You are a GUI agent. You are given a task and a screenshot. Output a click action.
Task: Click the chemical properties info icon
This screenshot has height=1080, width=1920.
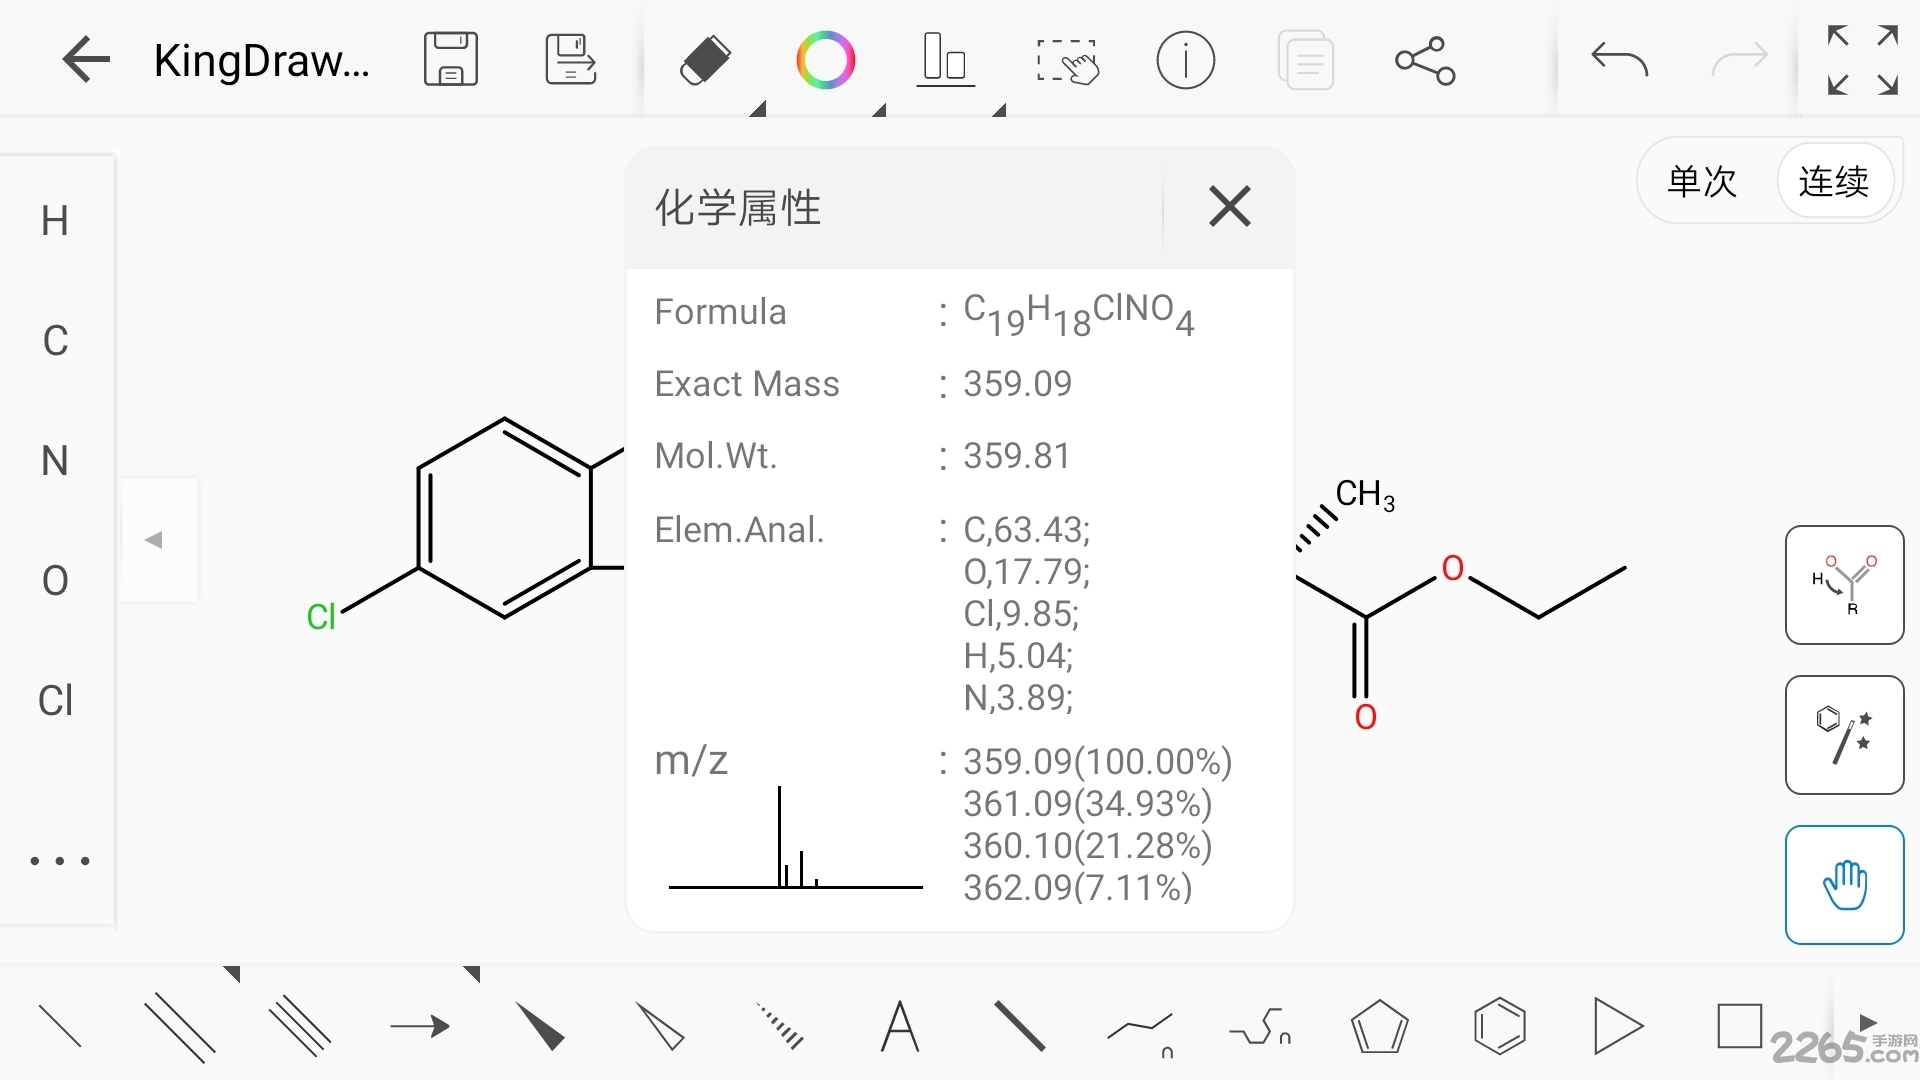click(x=1185, y=60)
